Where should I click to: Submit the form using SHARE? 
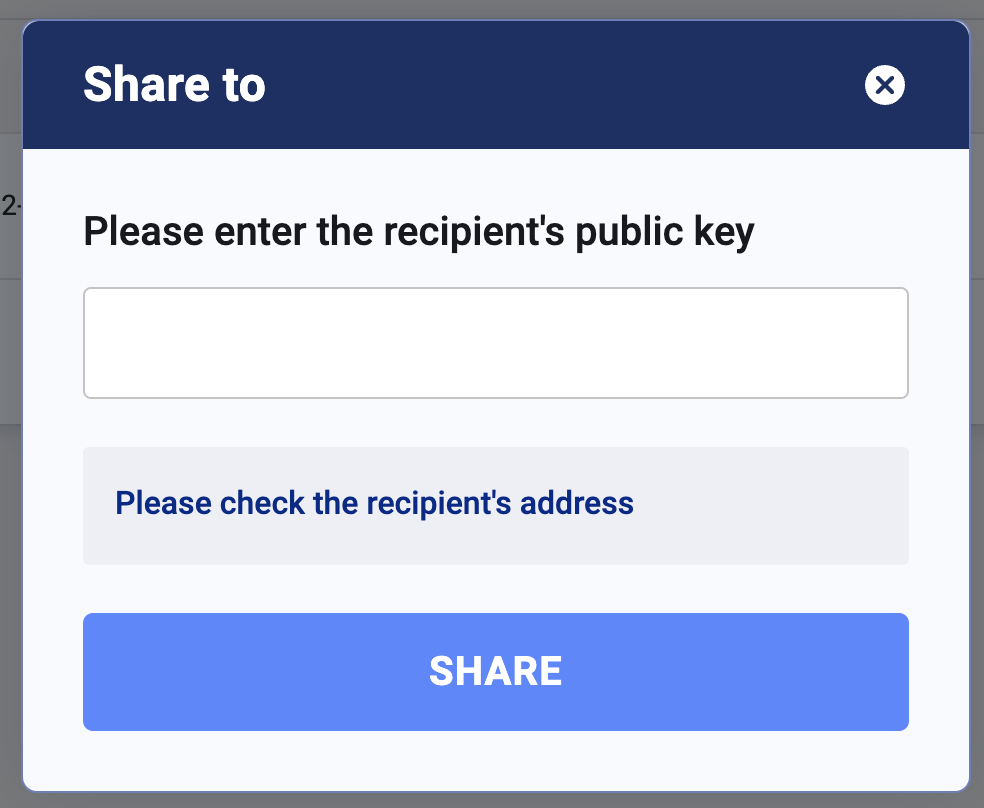click(495, 671)
